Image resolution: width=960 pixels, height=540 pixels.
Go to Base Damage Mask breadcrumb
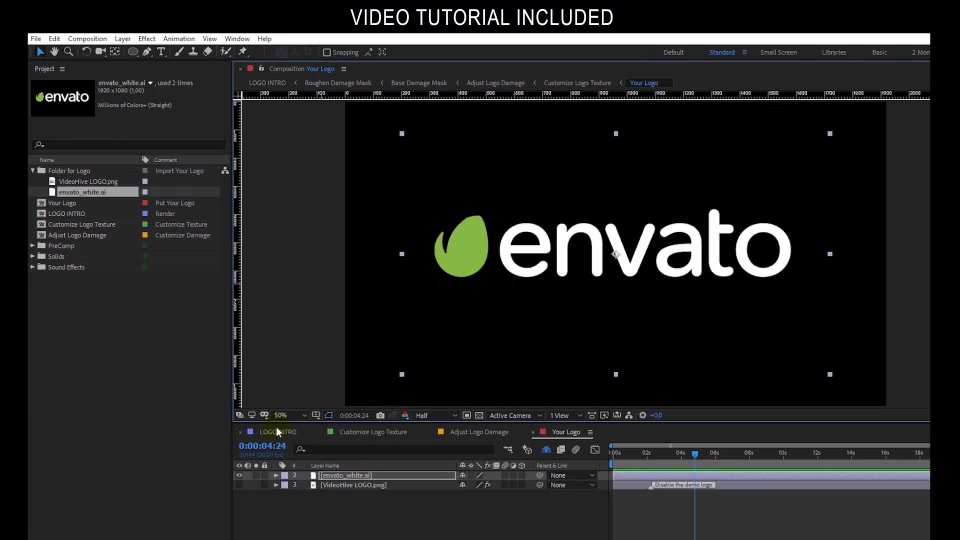(419, 83)
